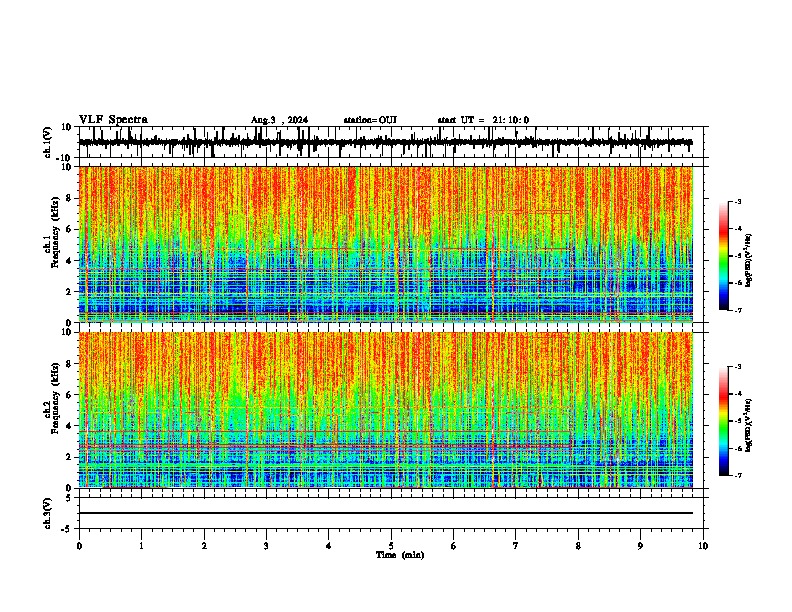Viewport: 792px width, 612px height.
Task: Click the time axis tick label '2'
Action: coord(204,546)
